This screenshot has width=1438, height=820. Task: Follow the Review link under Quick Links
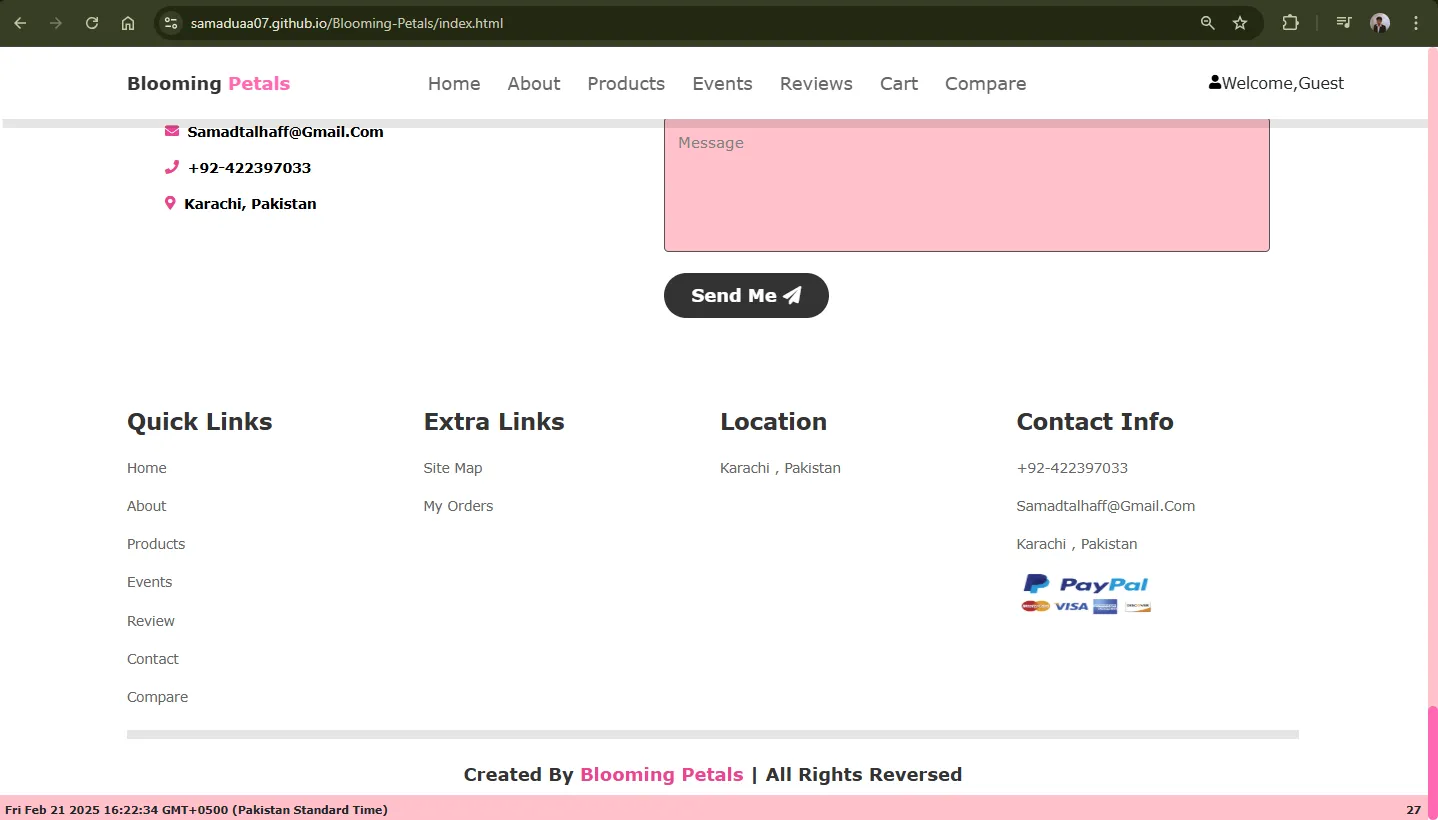[151, 621]
